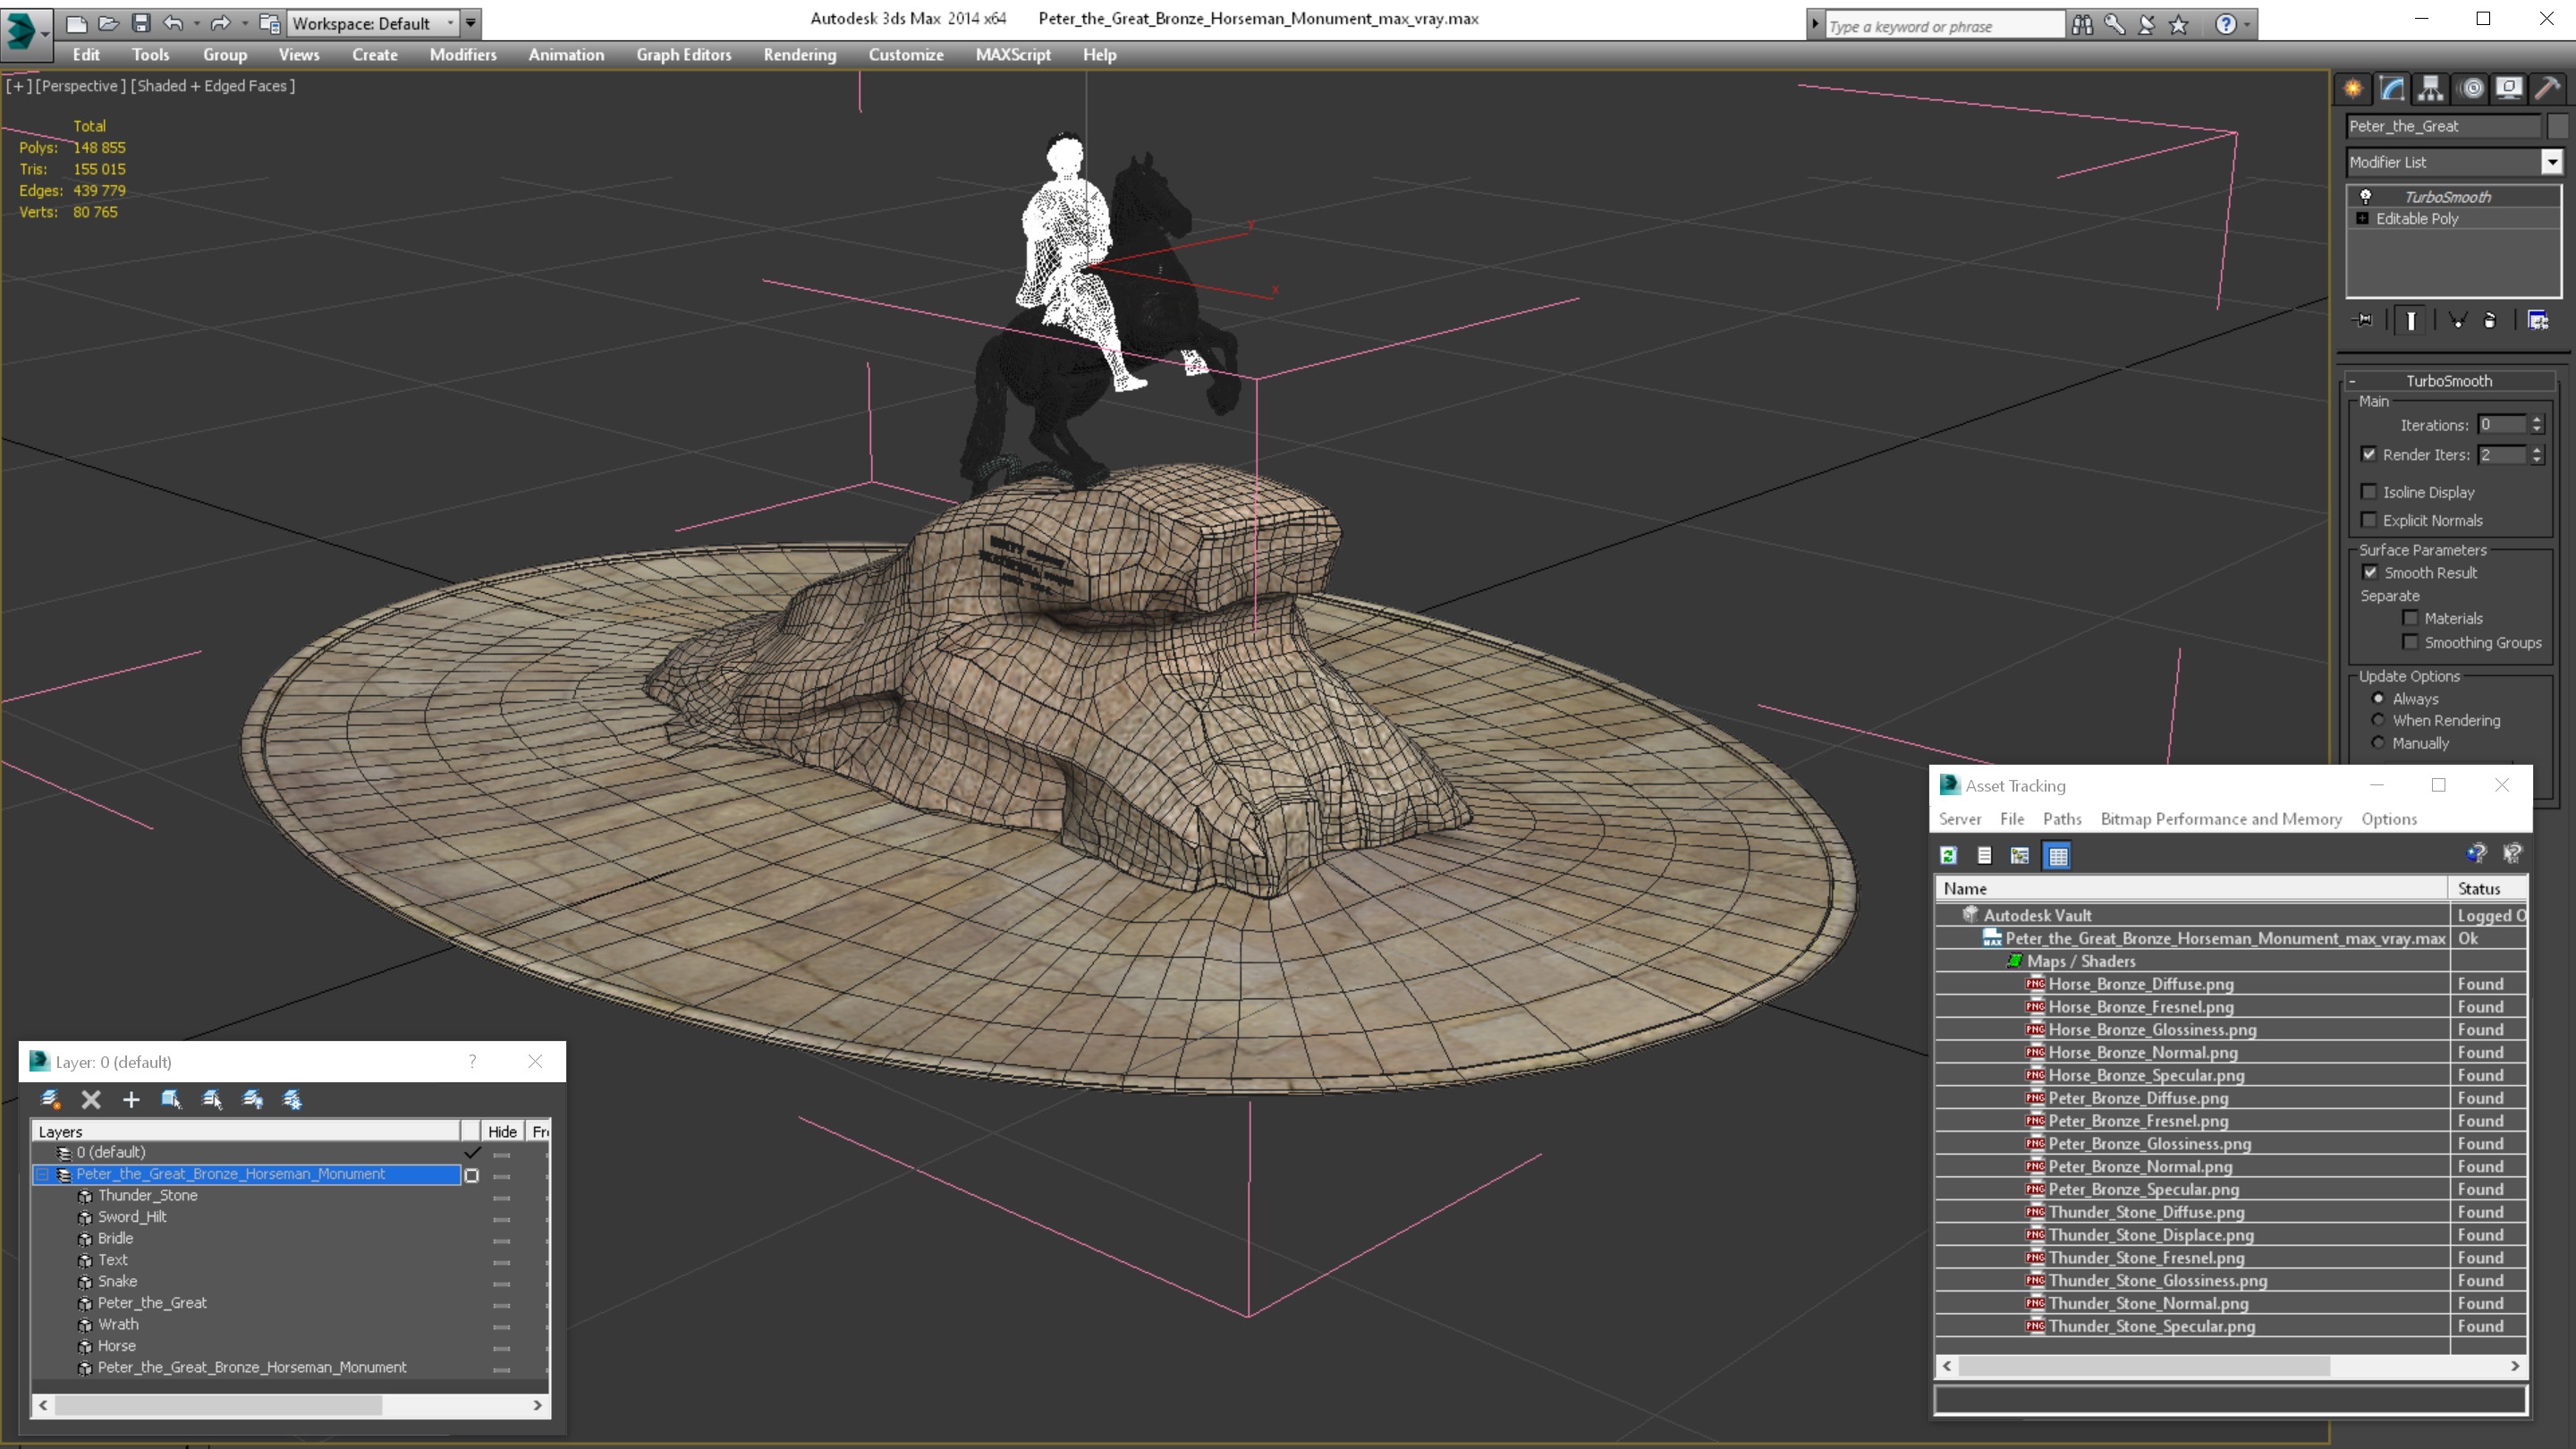Collapse the Peter_the_Great_Bronze_Horseman_Monument layer tree
This screenshot has height=1449, width=2576.
click(43, 1175)
